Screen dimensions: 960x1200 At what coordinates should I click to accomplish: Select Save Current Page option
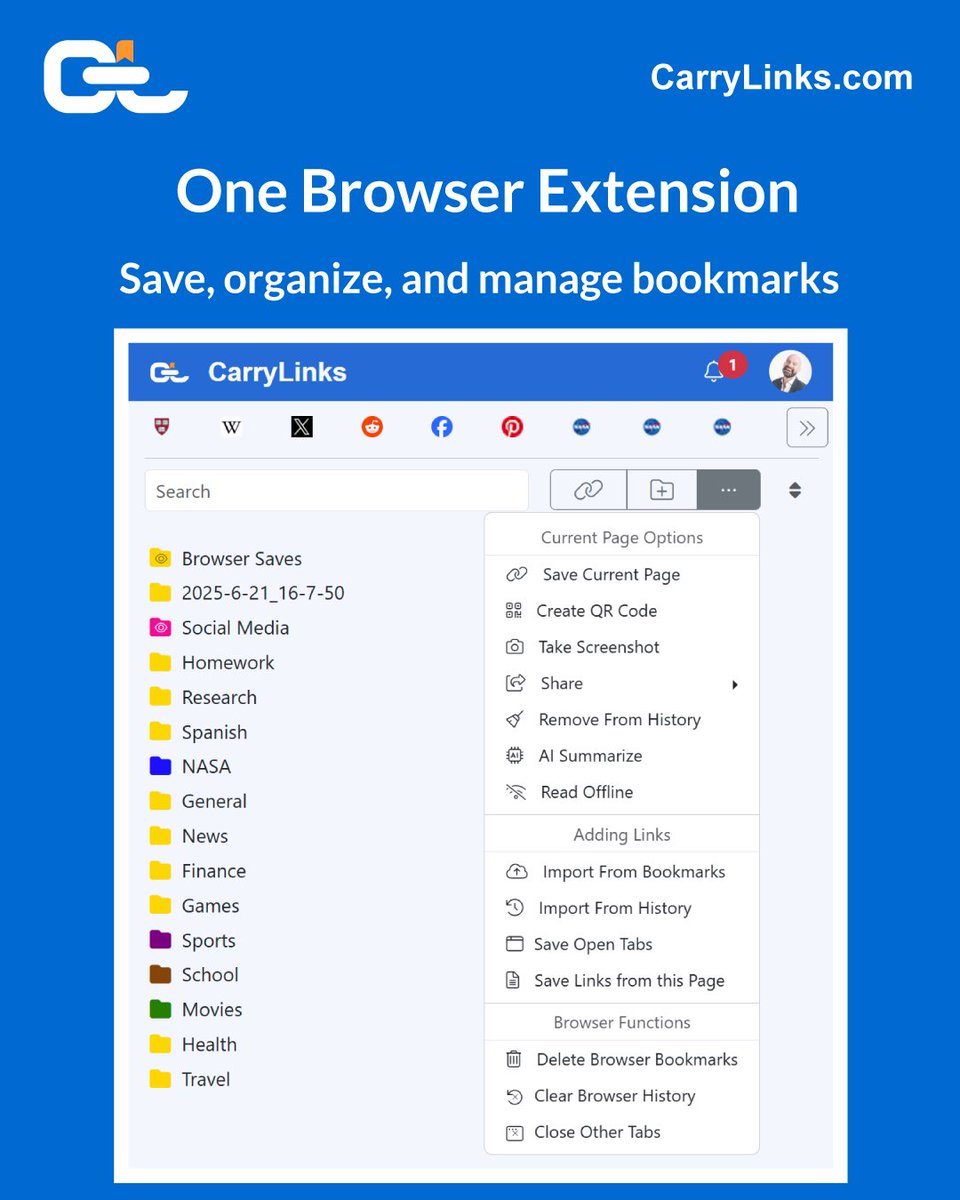(622, 574)
